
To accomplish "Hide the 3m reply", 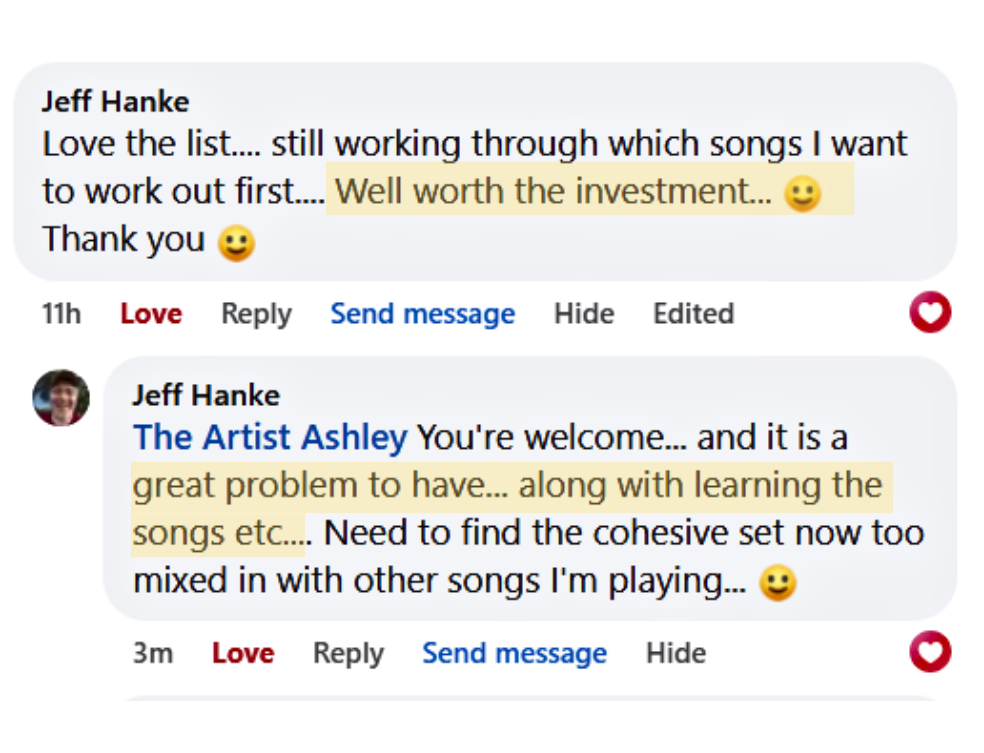I will click(x=676, y=654).
